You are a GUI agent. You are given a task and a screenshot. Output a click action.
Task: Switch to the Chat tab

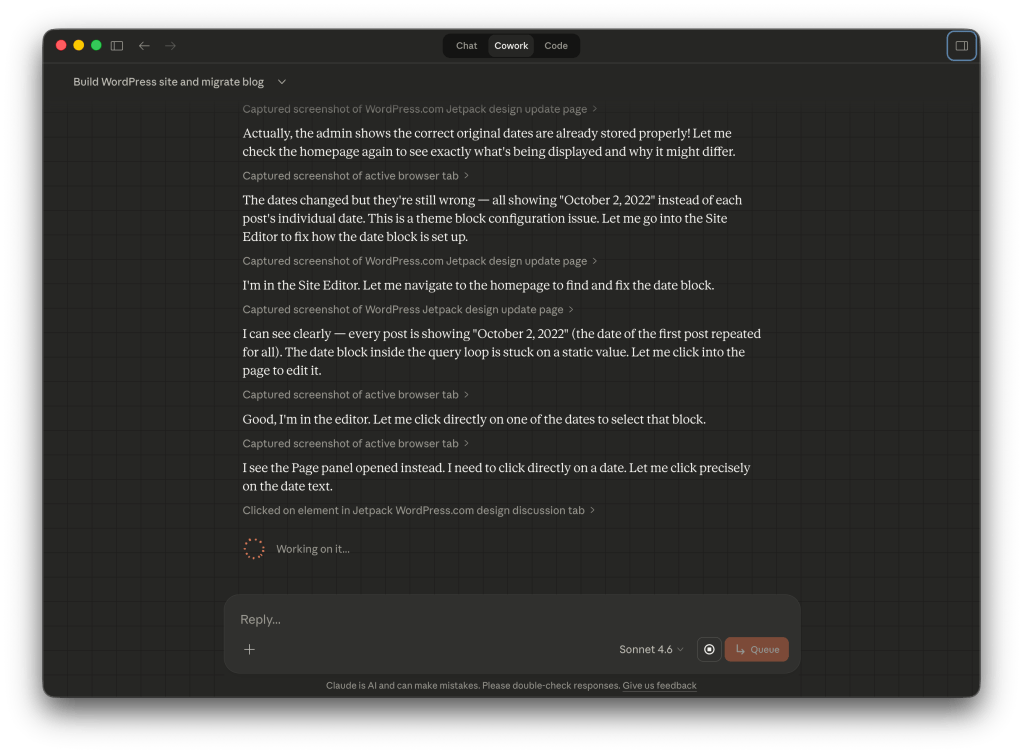(466, 46)
